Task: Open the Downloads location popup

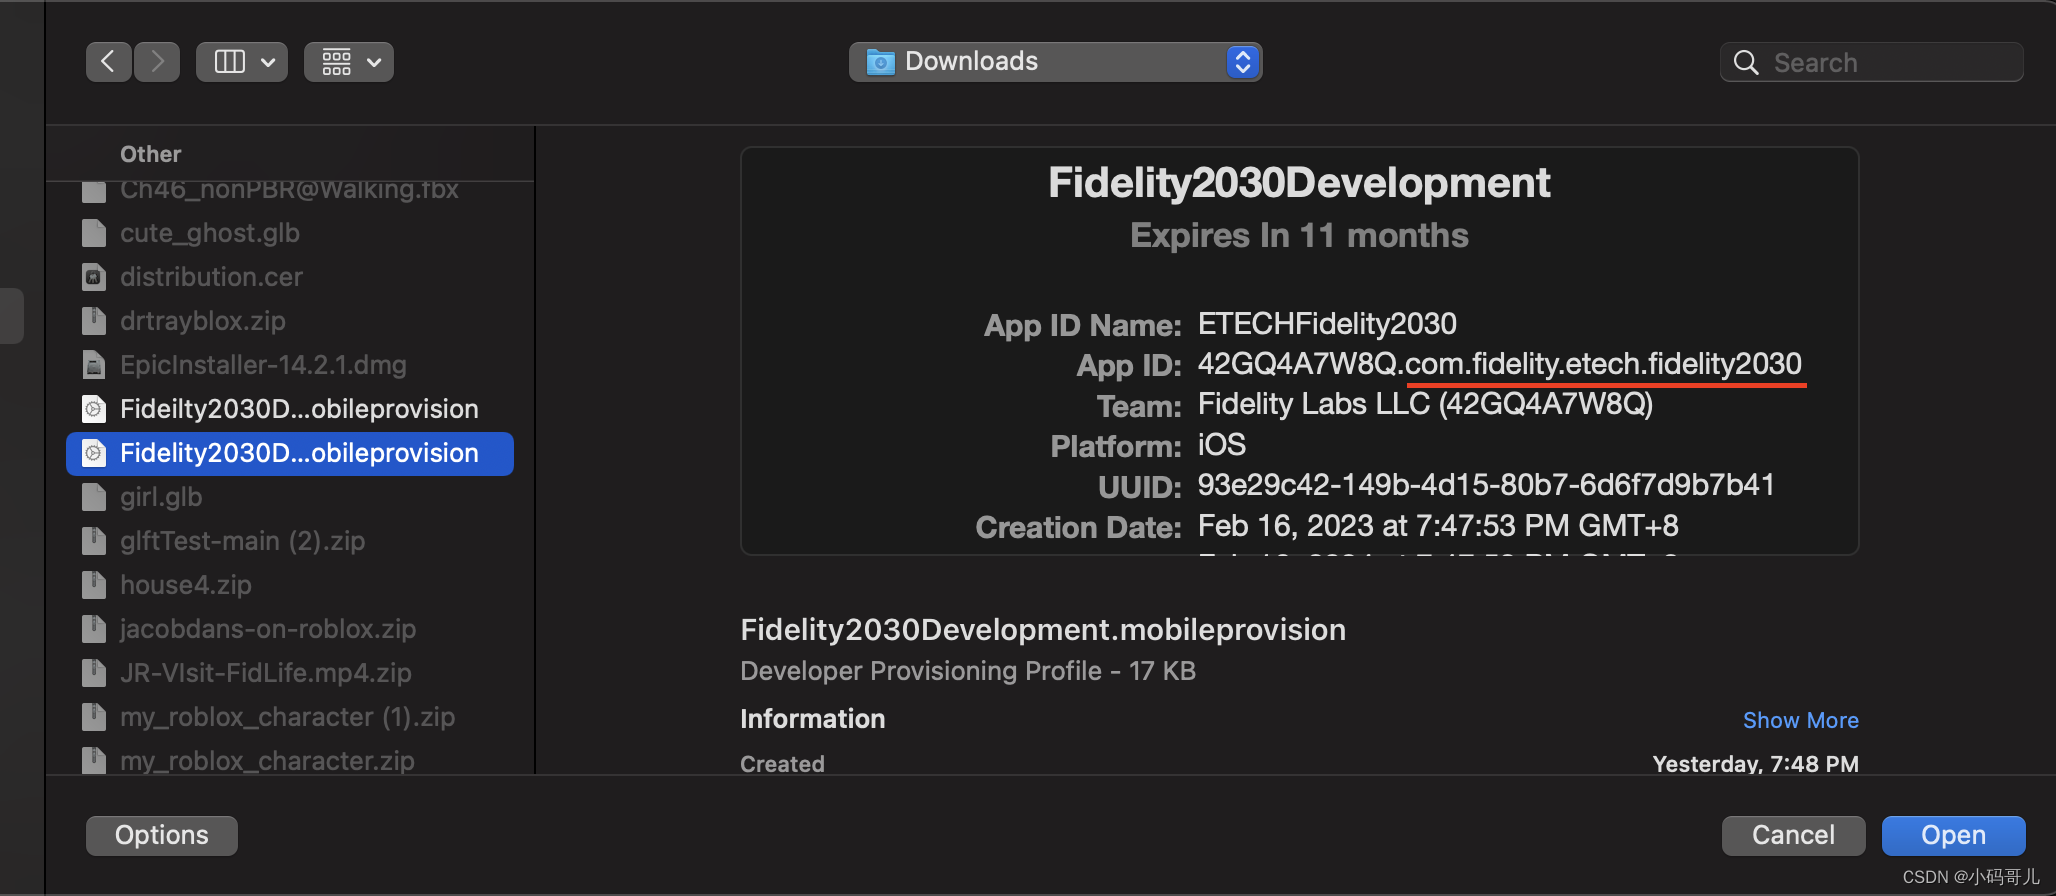Action: [1055, 62]
